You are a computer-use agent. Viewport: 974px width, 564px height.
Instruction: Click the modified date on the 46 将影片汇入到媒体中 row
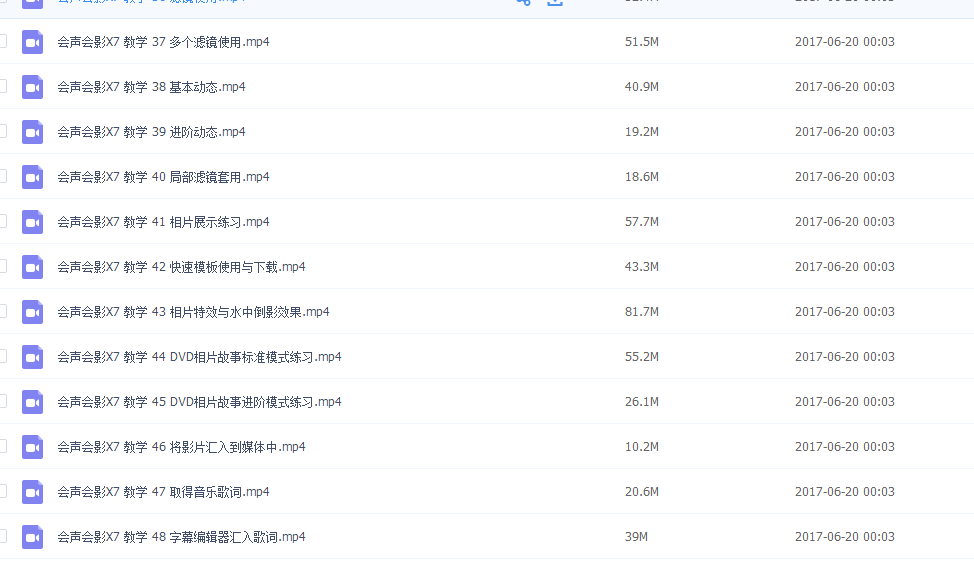(x=845, y=447)
